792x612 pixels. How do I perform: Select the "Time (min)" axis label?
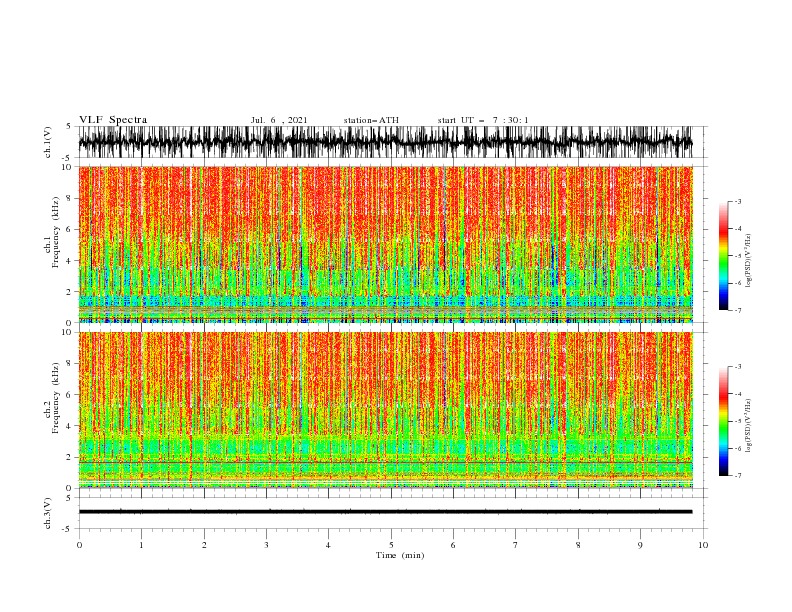pyautogui.click(x=400, y=555)
